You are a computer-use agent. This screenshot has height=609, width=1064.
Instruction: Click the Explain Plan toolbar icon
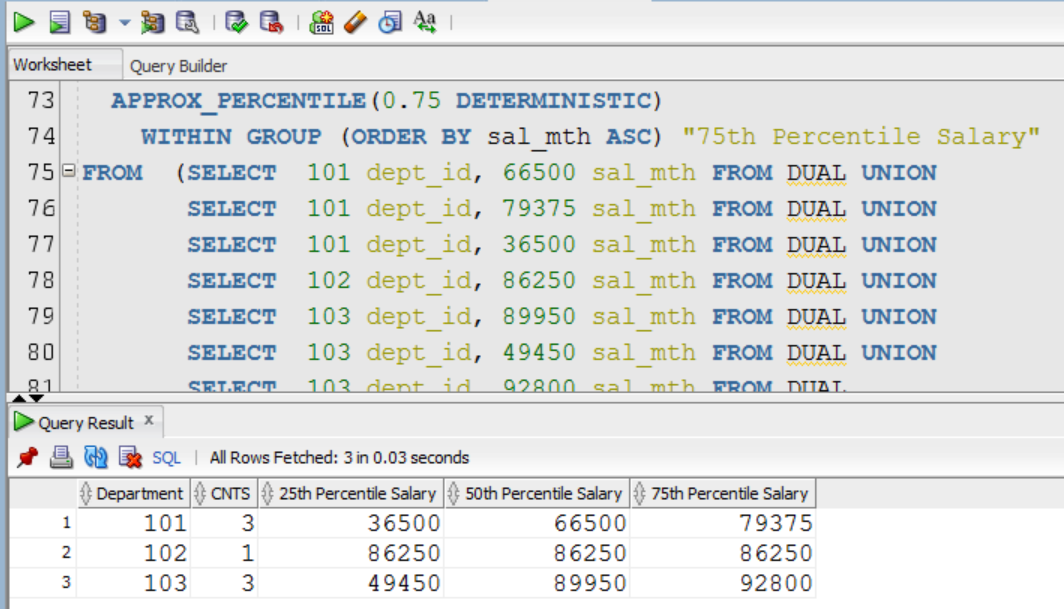click(x=94, y=22)
